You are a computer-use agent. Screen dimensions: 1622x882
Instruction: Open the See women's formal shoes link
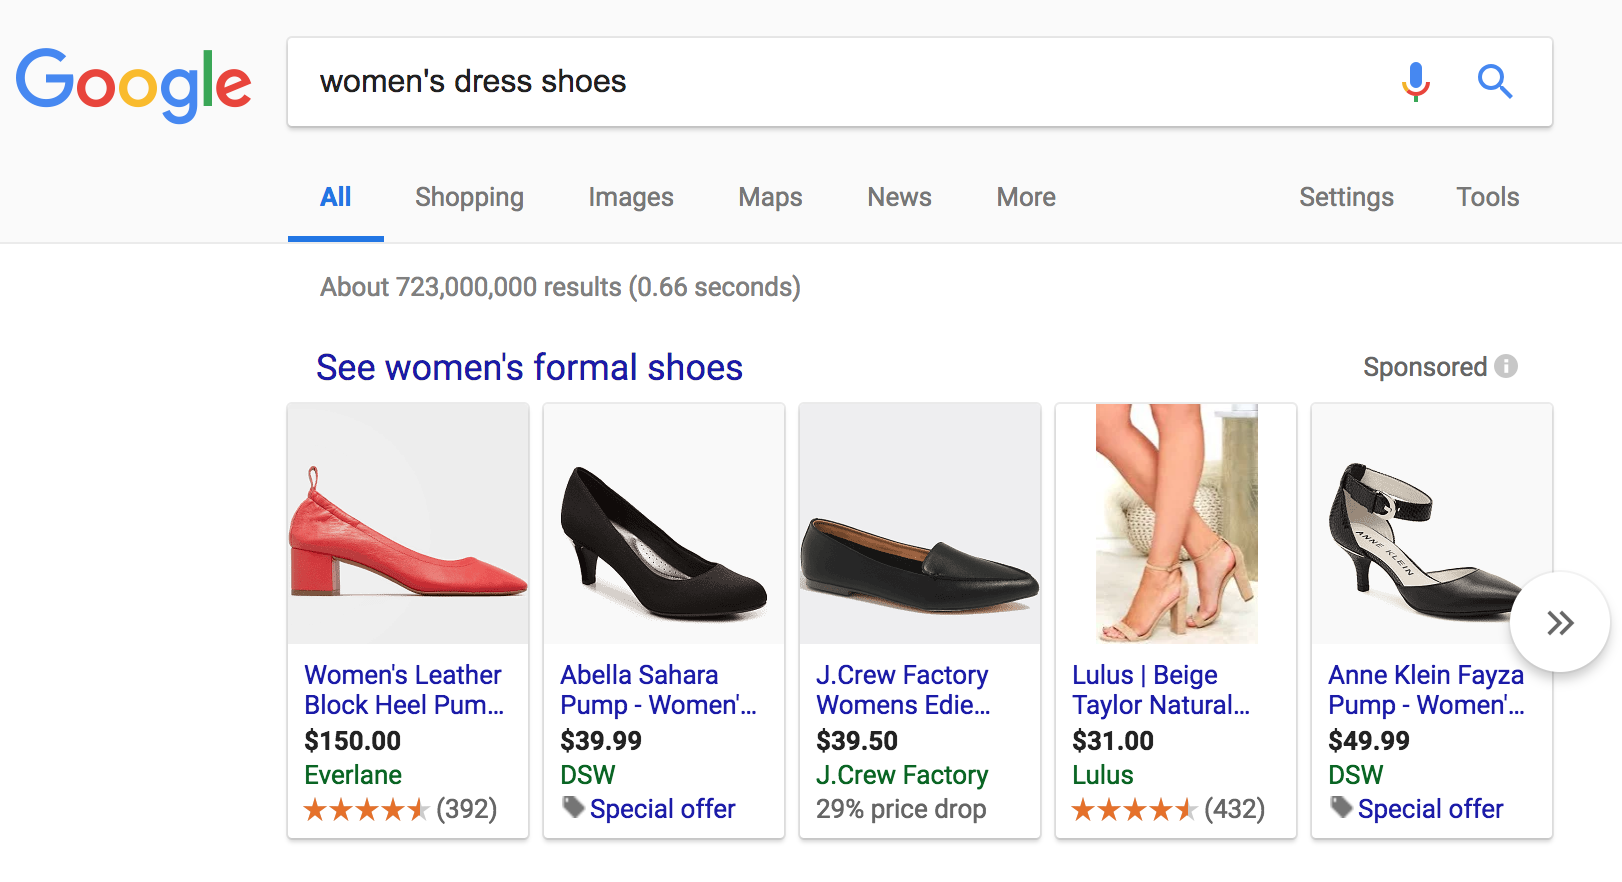(x=529, y=367)
